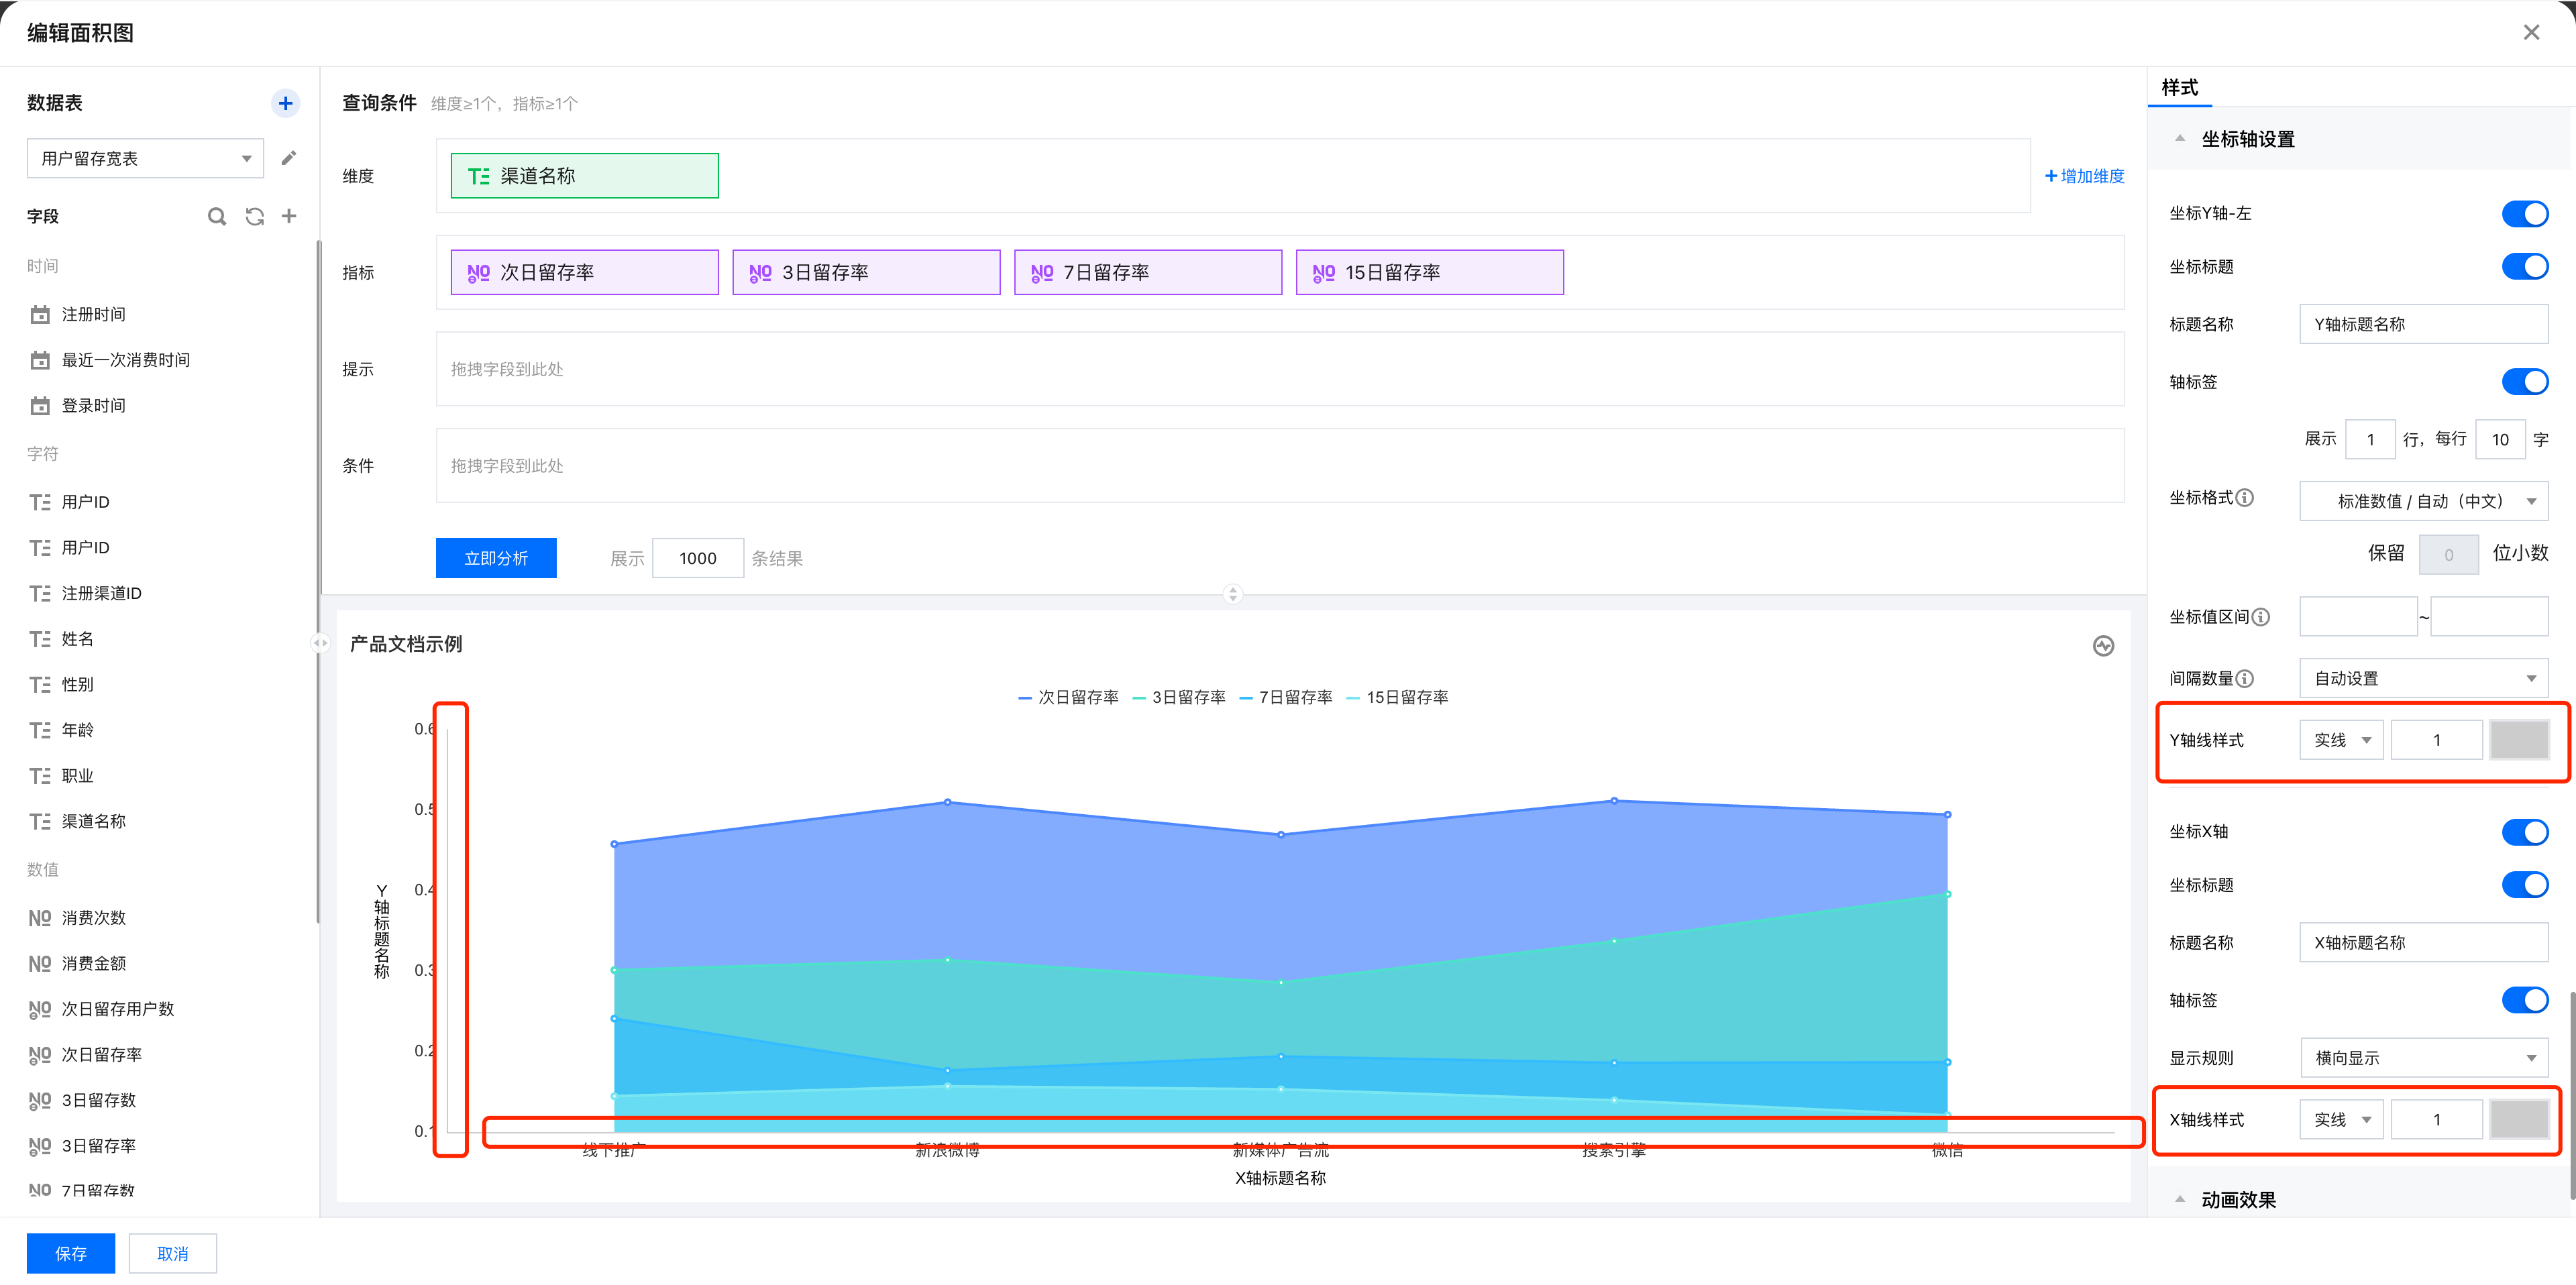
Task: Click the refresh fields icon
Action: click(255, 216)
